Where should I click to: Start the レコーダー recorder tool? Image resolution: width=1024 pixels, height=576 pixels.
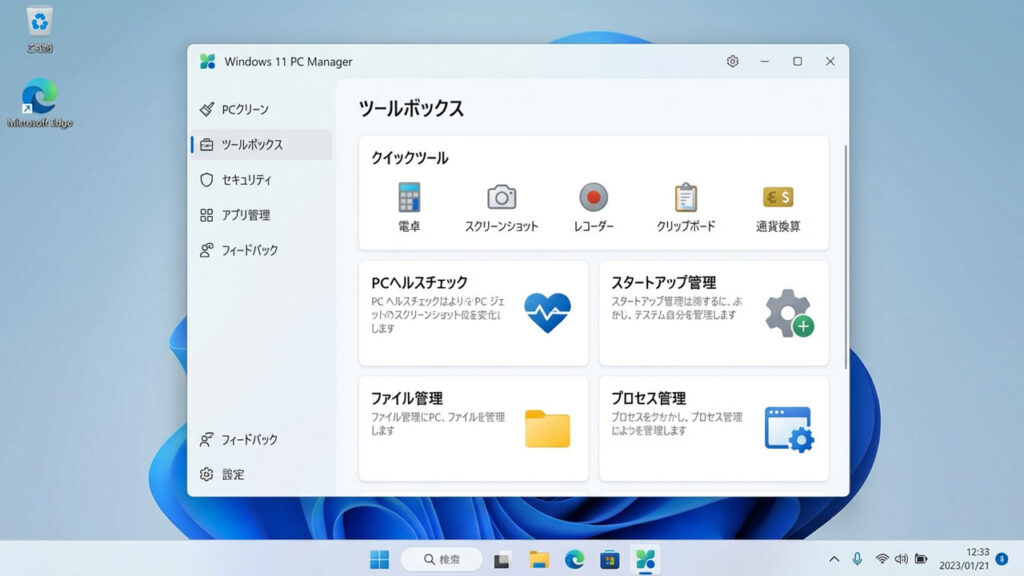594,207
